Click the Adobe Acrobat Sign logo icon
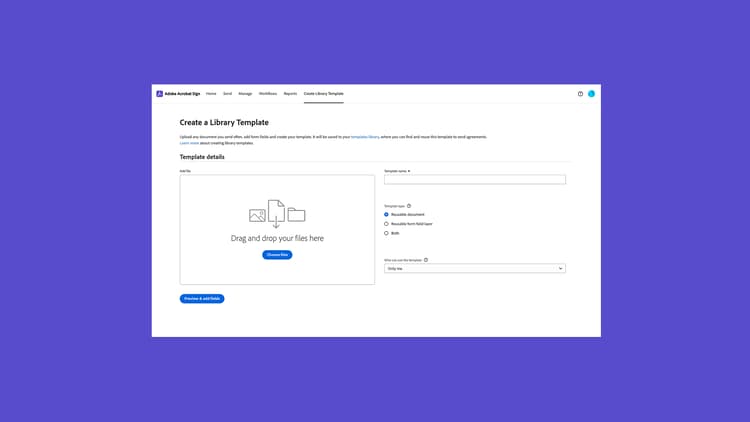 (159, 94)
